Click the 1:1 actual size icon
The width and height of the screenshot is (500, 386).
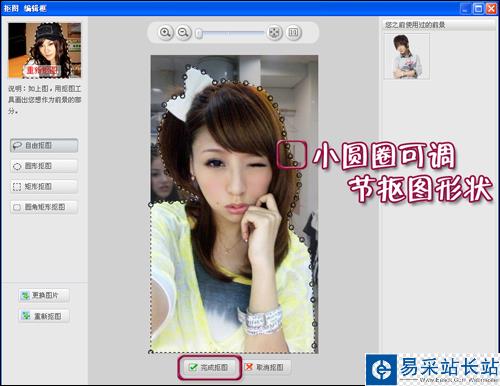[293, 33]
